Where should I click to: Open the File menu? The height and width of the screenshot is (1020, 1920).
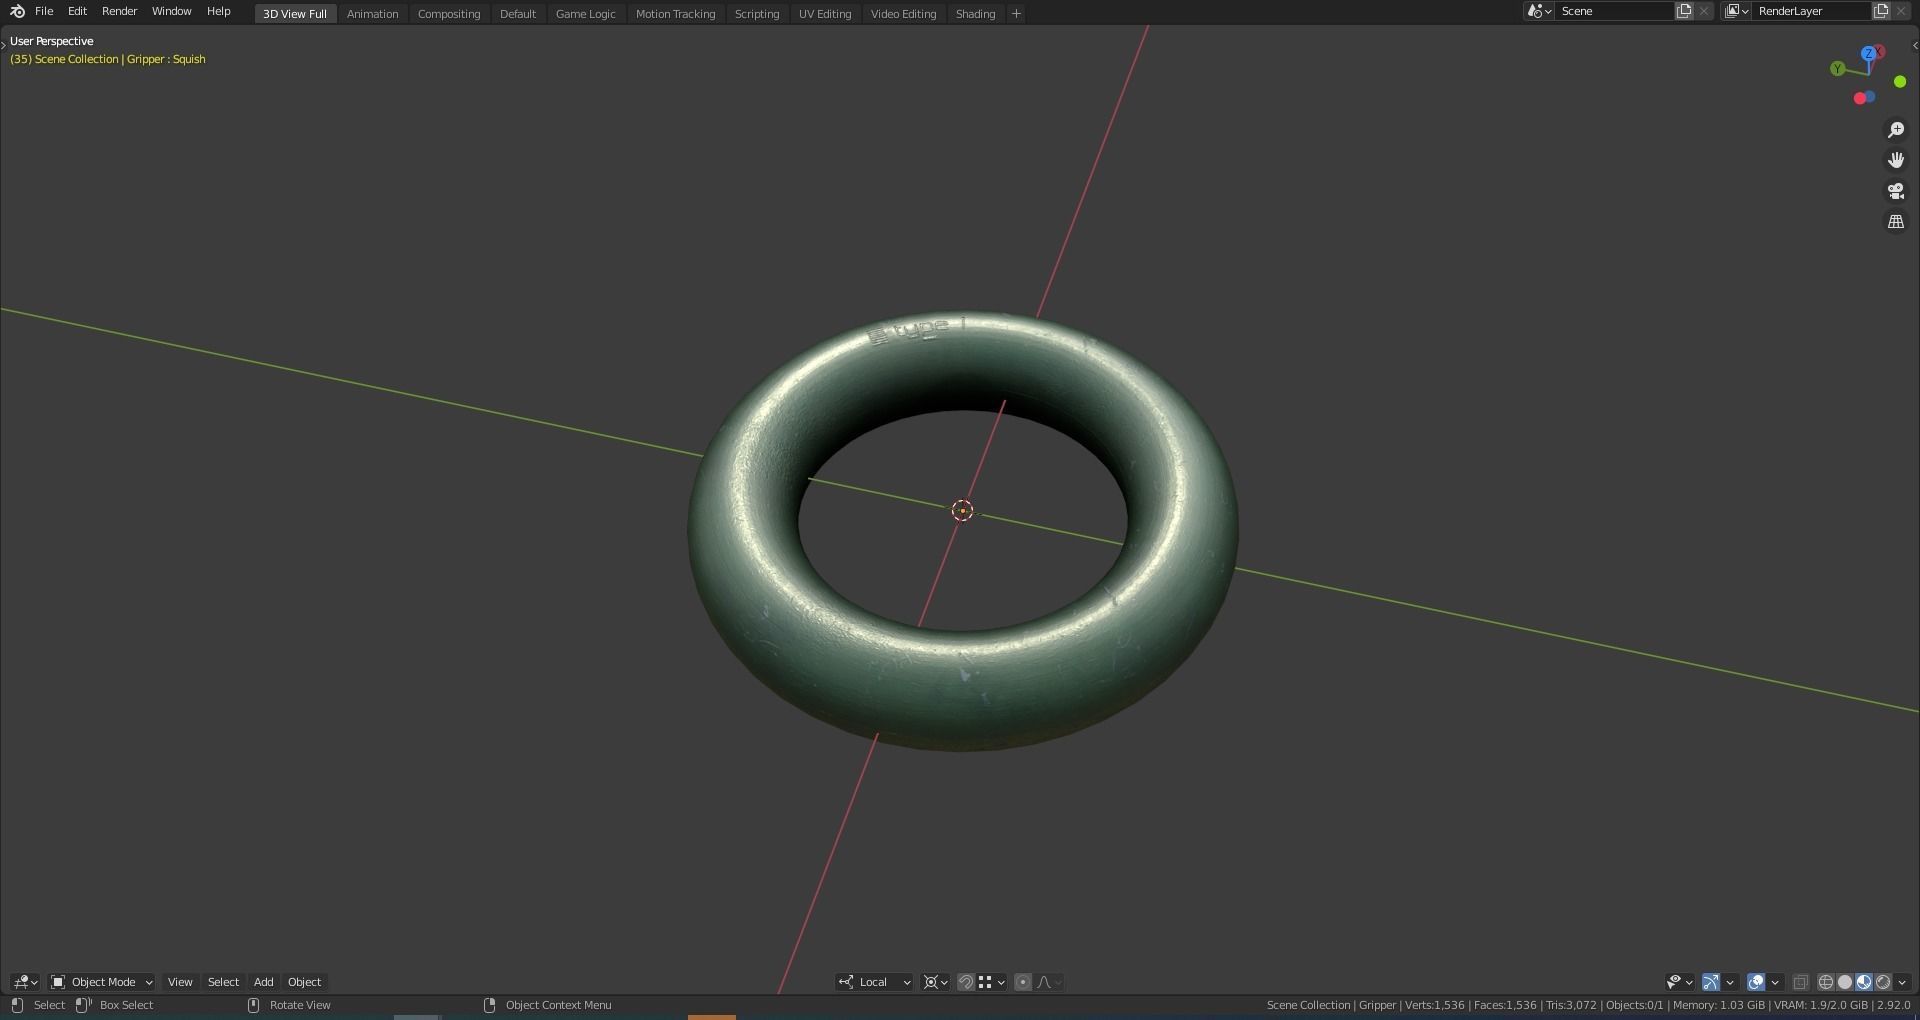[44, 11]
